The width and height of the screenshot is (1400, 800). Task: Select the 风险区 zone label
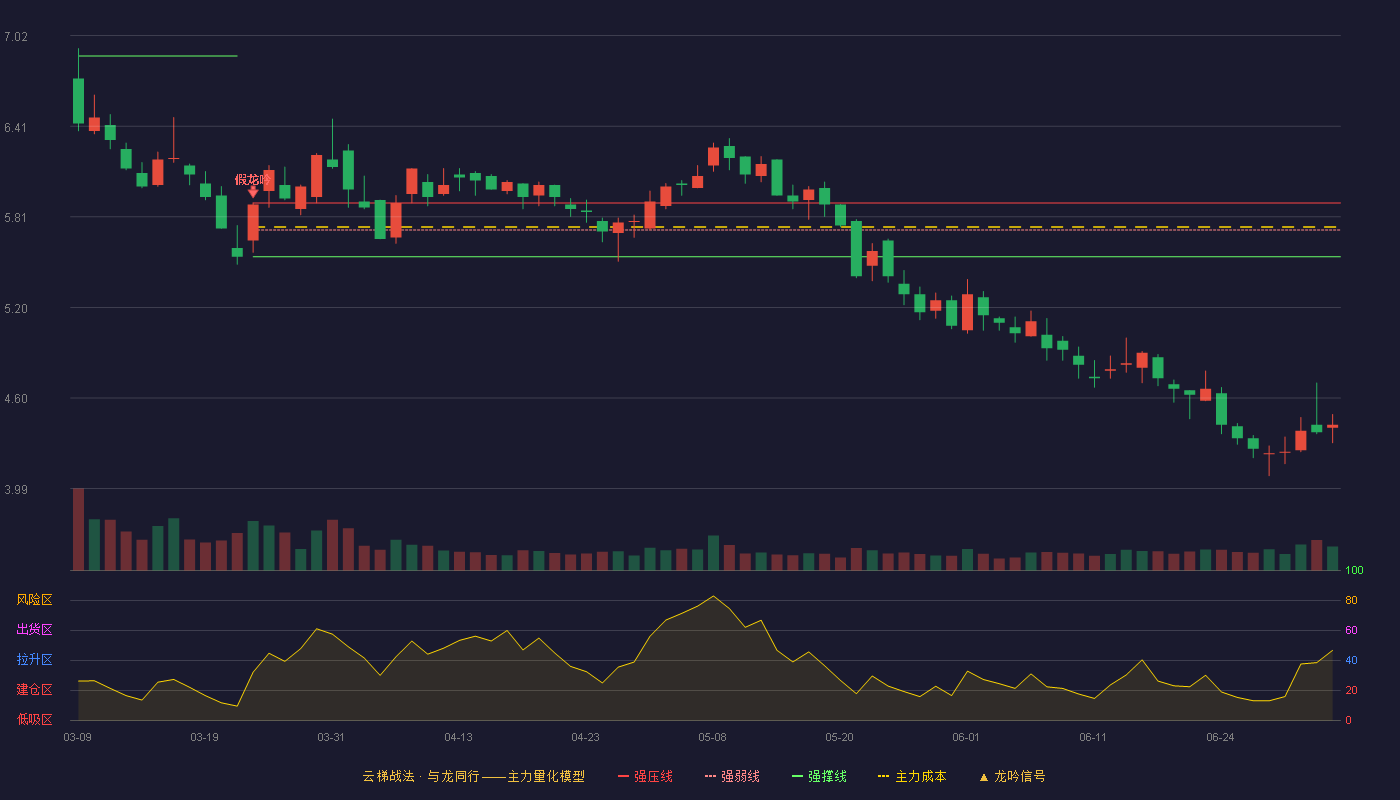34,600
